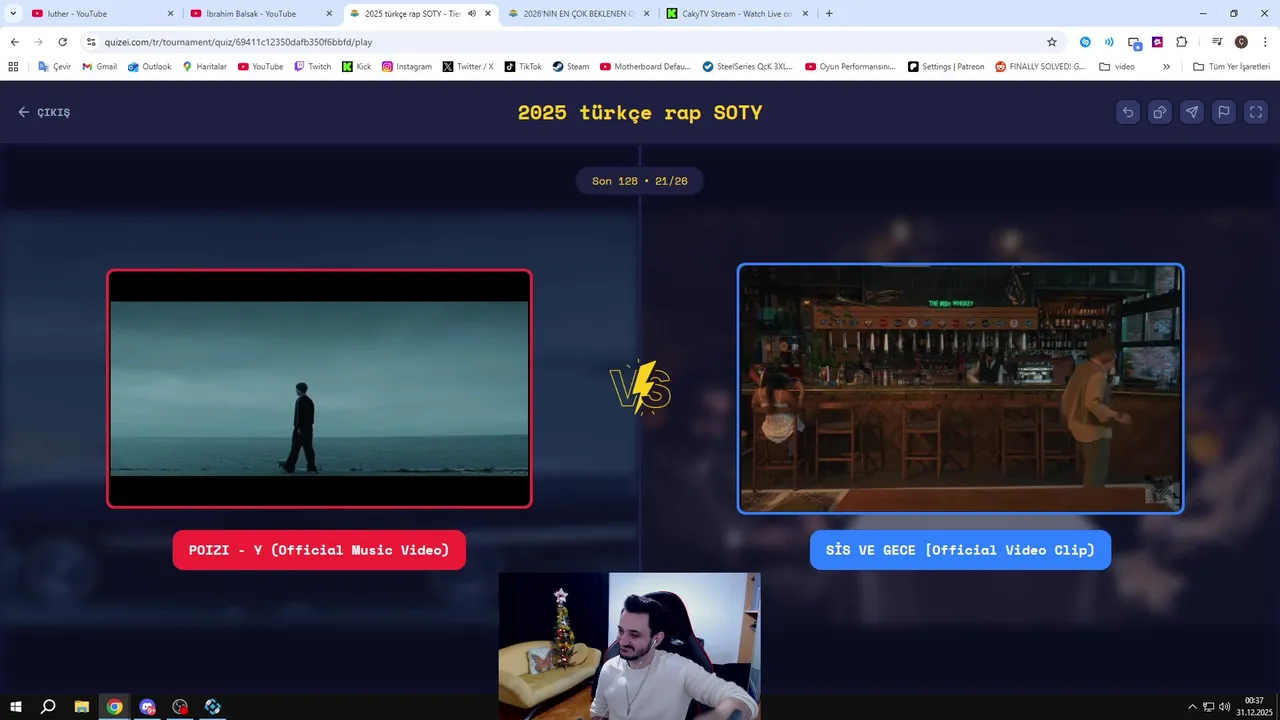Open a new browser tab

click(829, 14)
